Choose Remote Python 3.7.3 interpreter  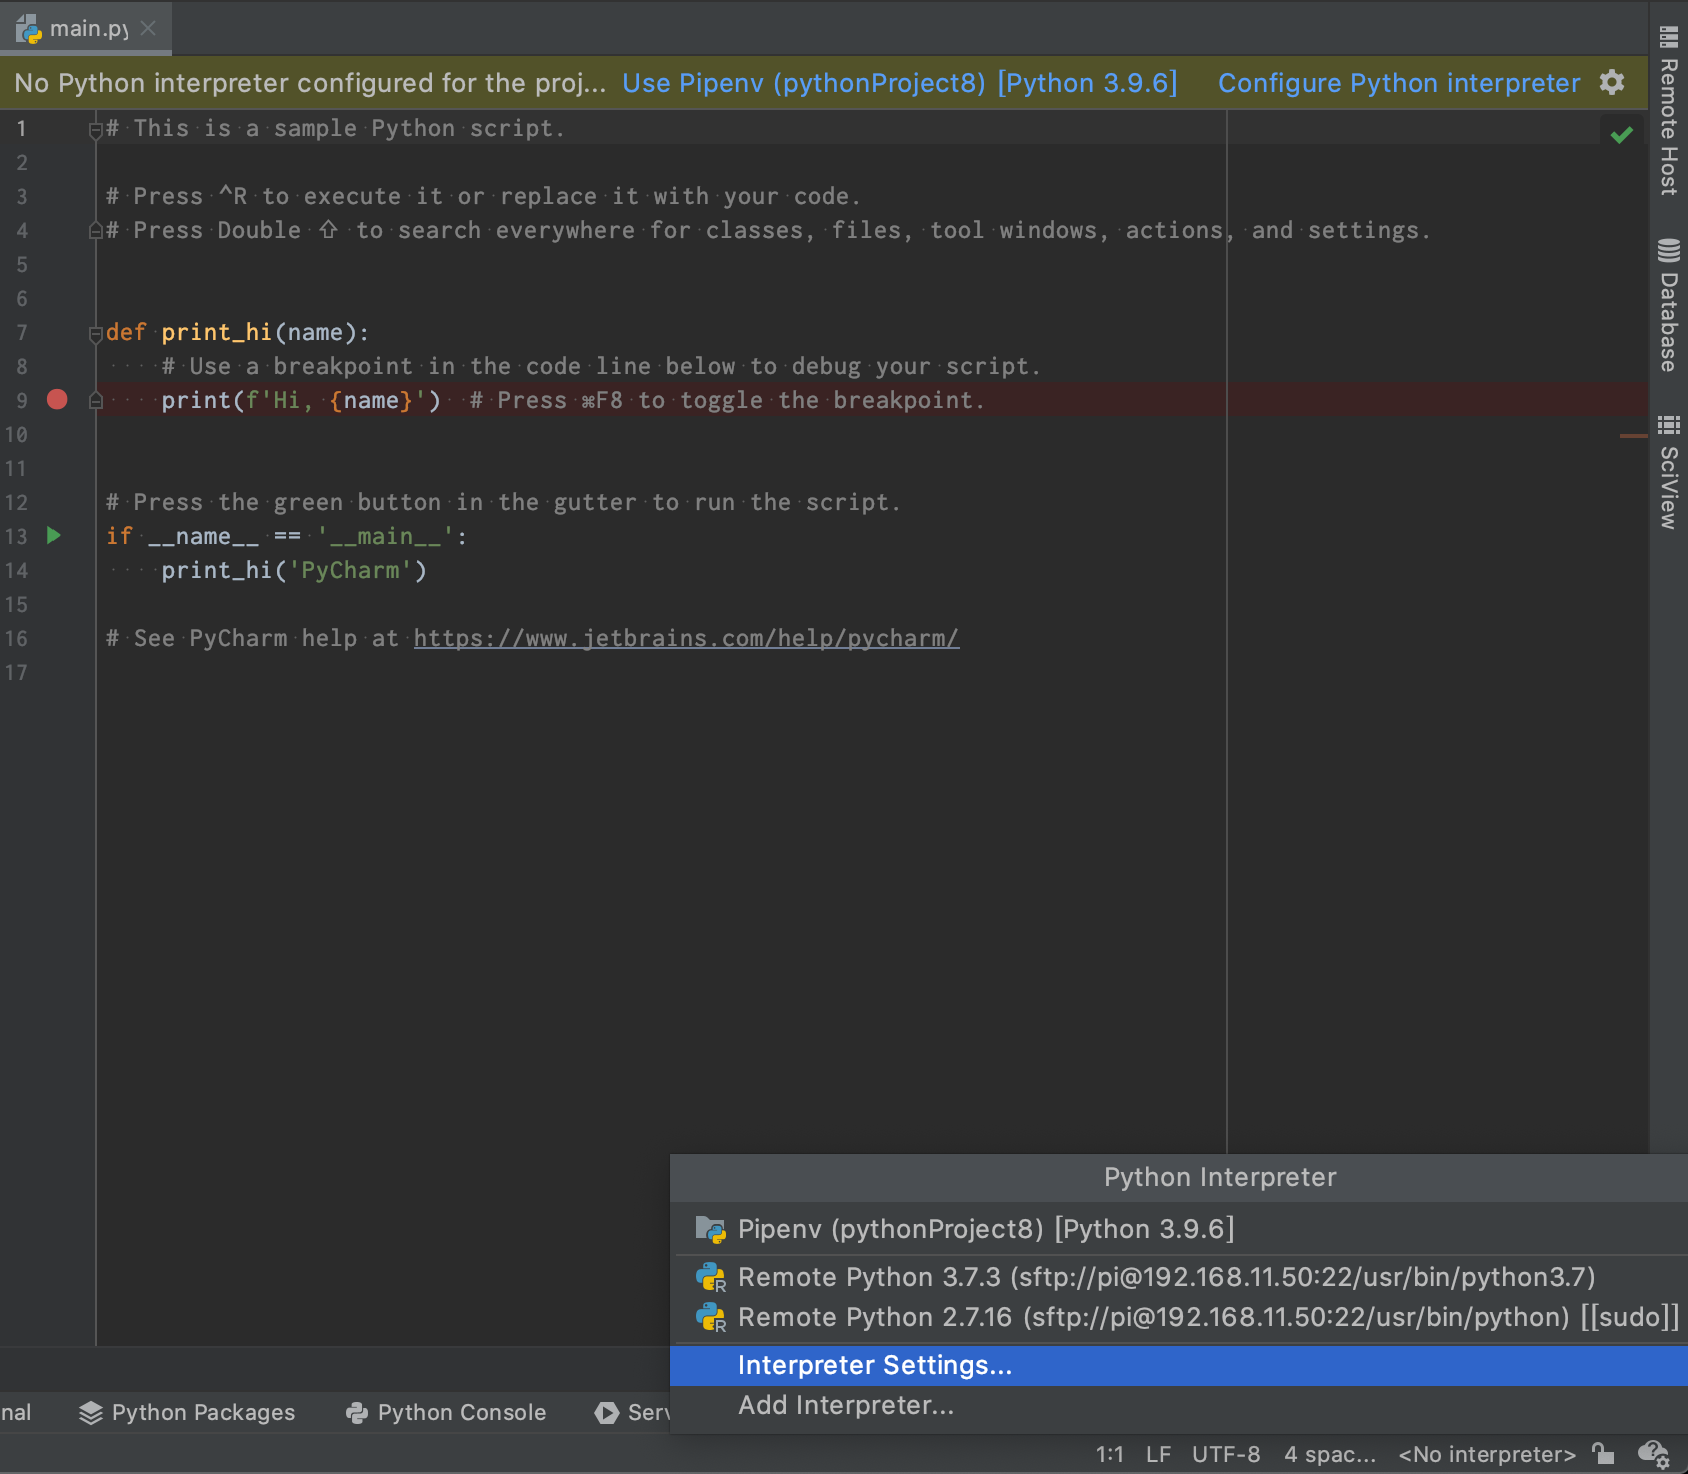point(1179,1277)
